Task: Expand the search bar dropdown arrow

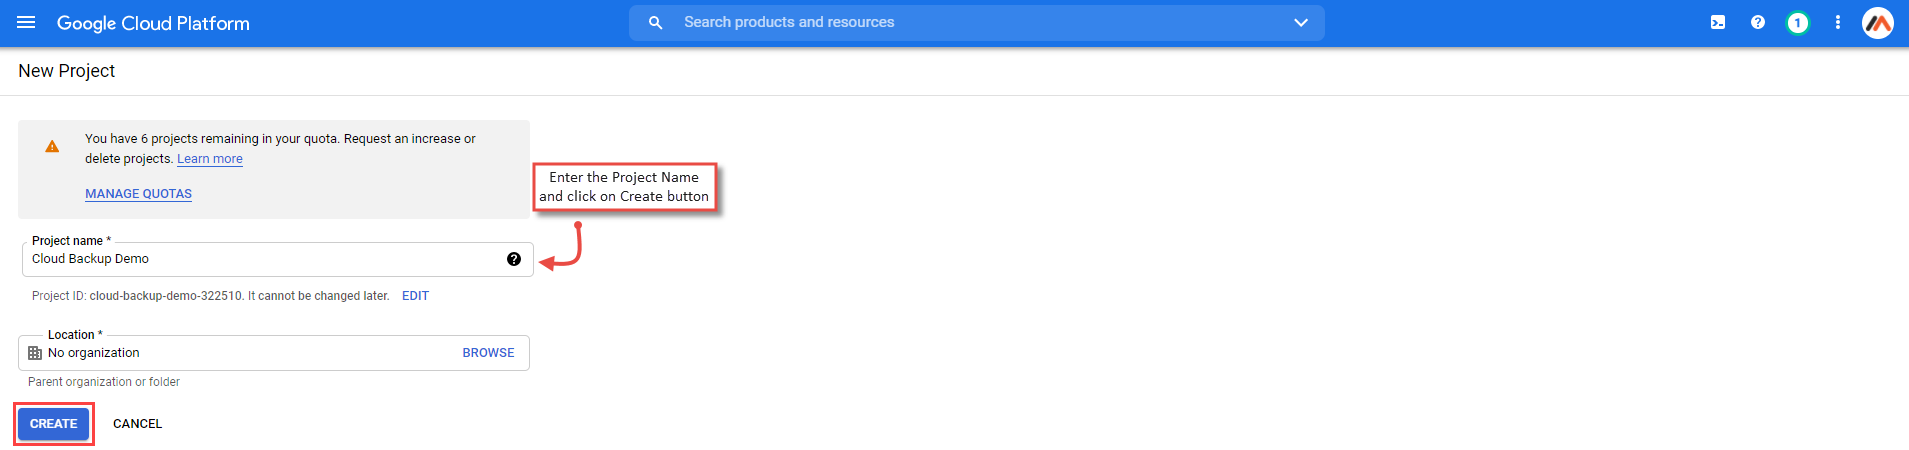Action: [1301, 22]
